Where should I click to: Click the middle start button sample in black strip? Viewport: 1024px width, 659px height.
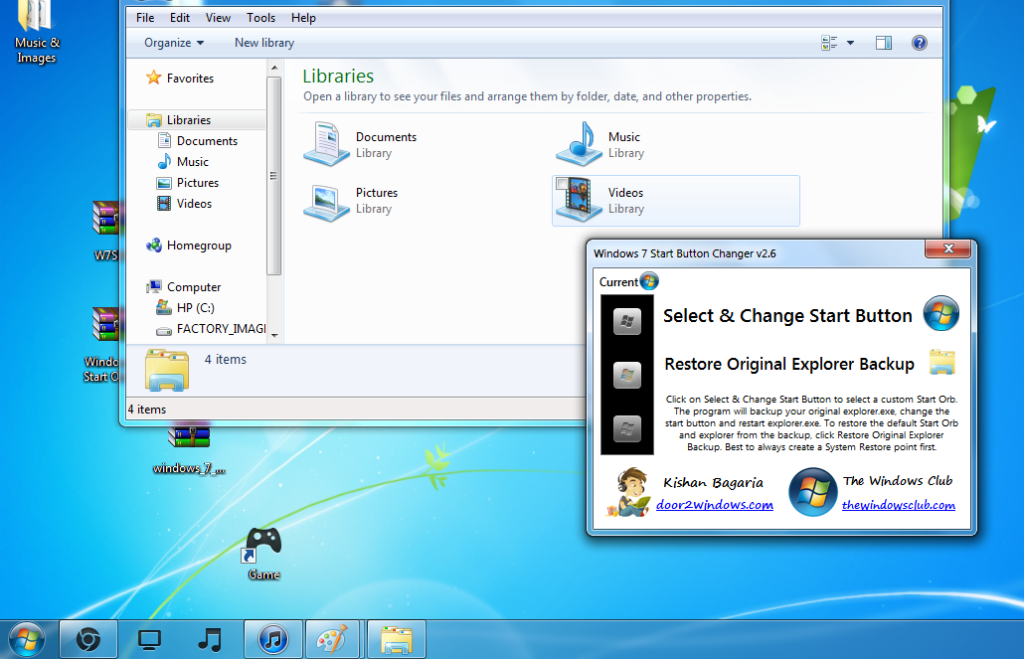627,375
